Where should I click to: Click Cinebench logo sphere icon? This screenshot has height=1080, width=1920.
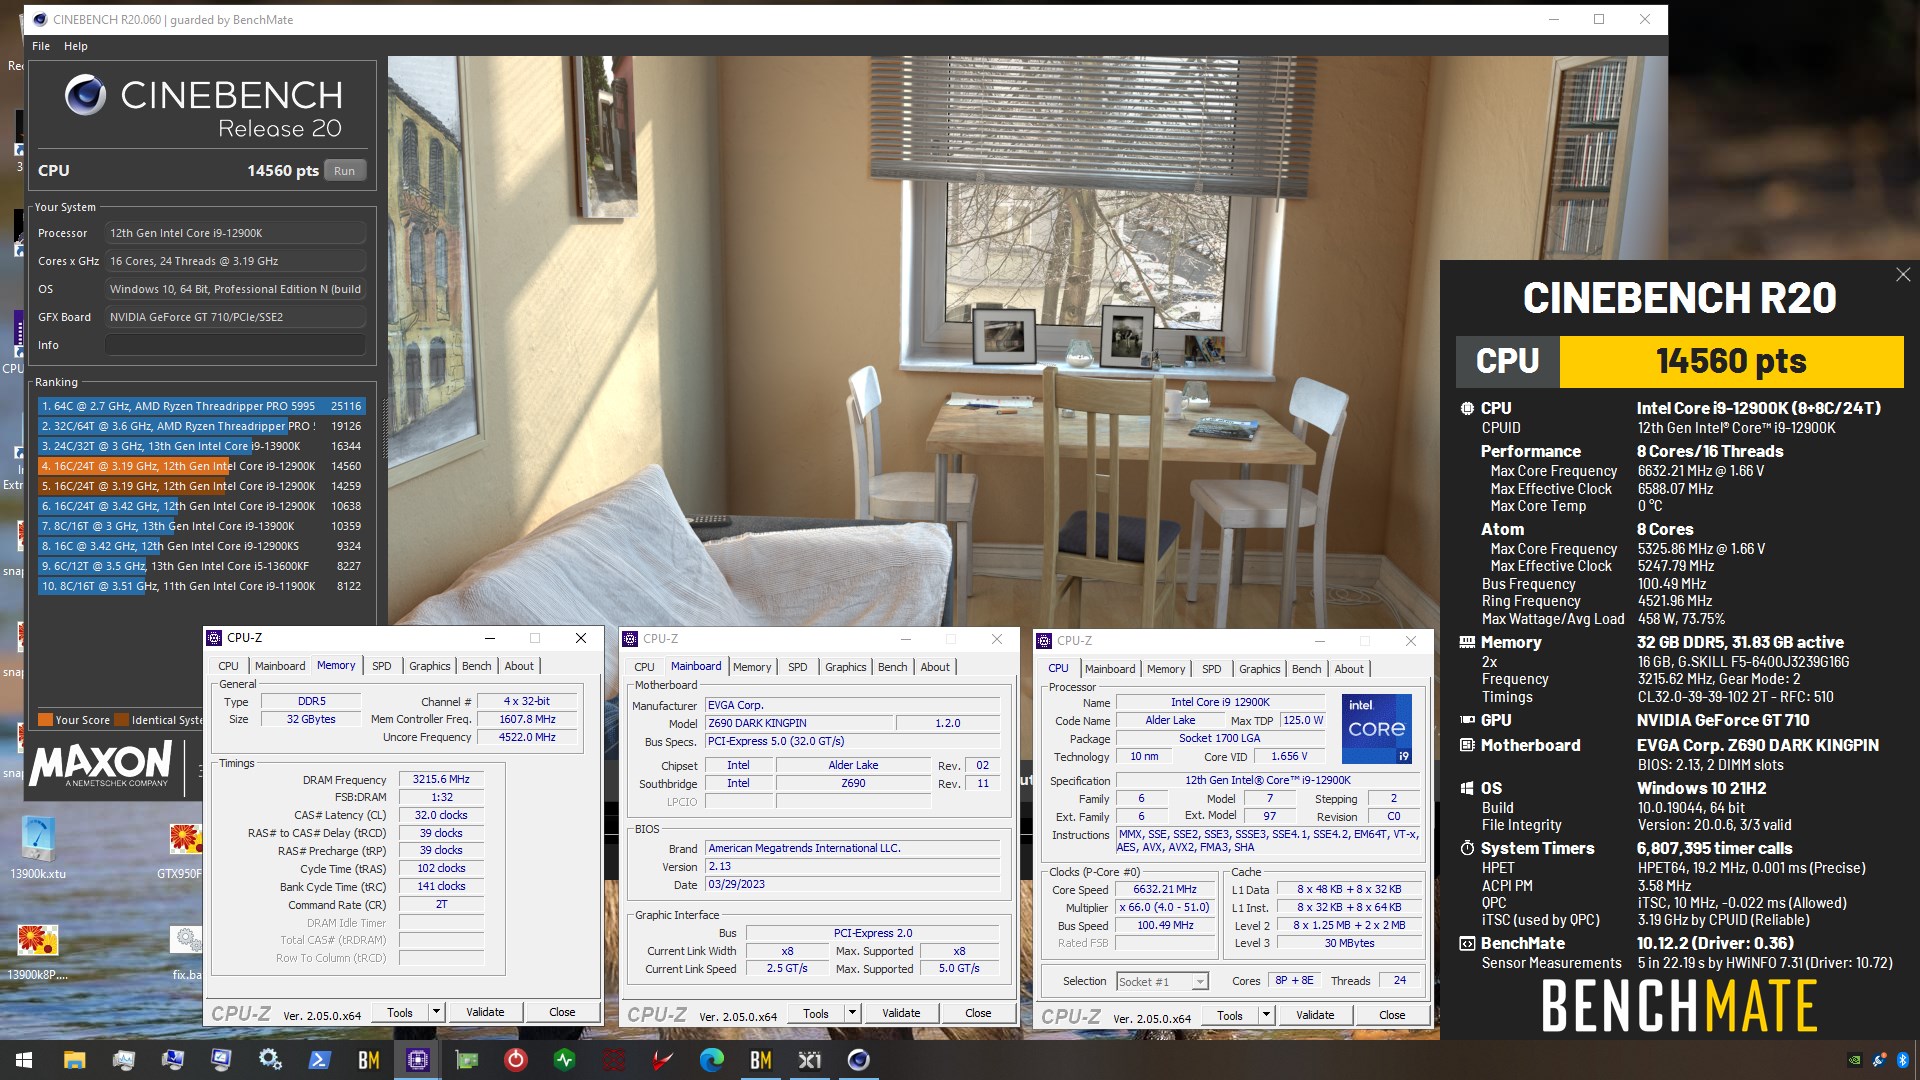(x=85, y=95)
